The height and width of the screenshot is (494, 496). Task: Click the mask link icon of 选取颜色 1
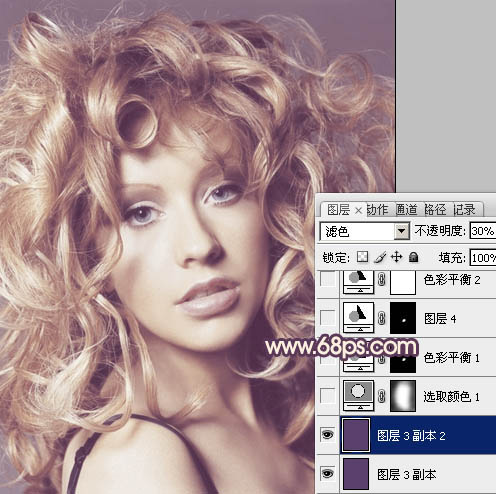382,396
